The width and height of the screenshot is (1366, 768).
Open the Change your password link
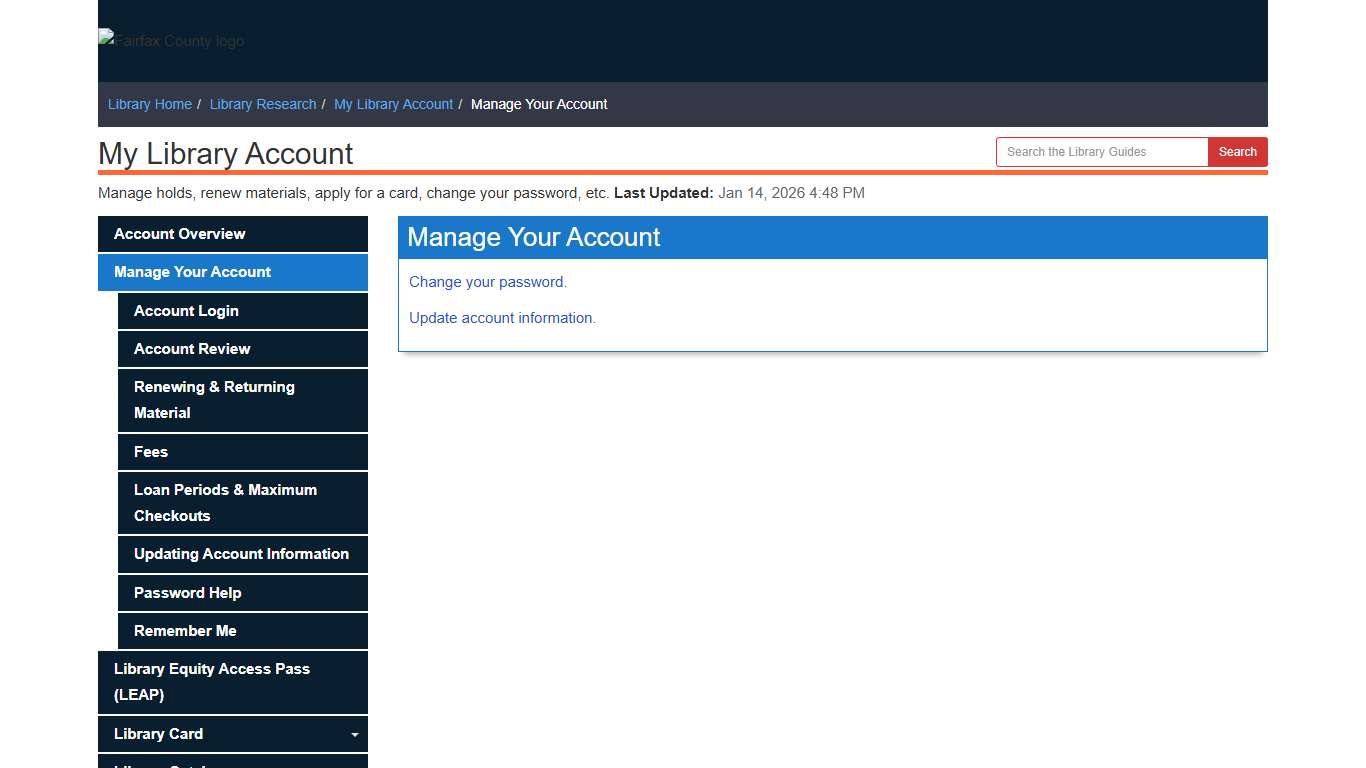(x=487, y=281)
